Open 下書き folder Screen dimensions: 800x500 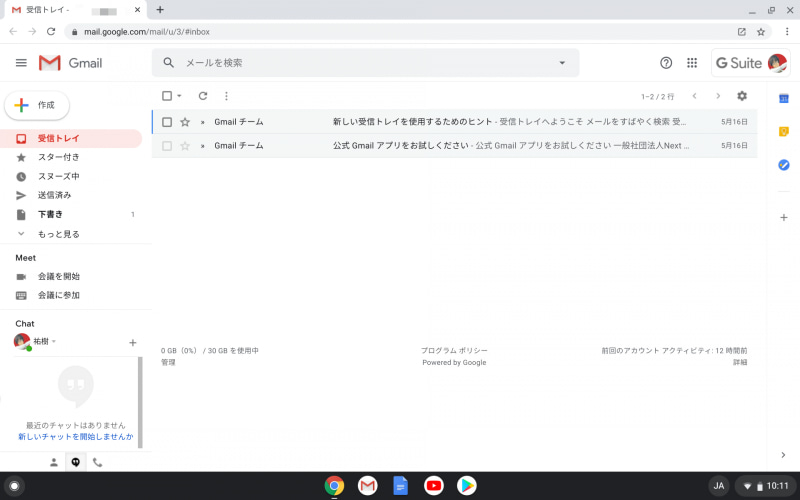click(71, 214)
